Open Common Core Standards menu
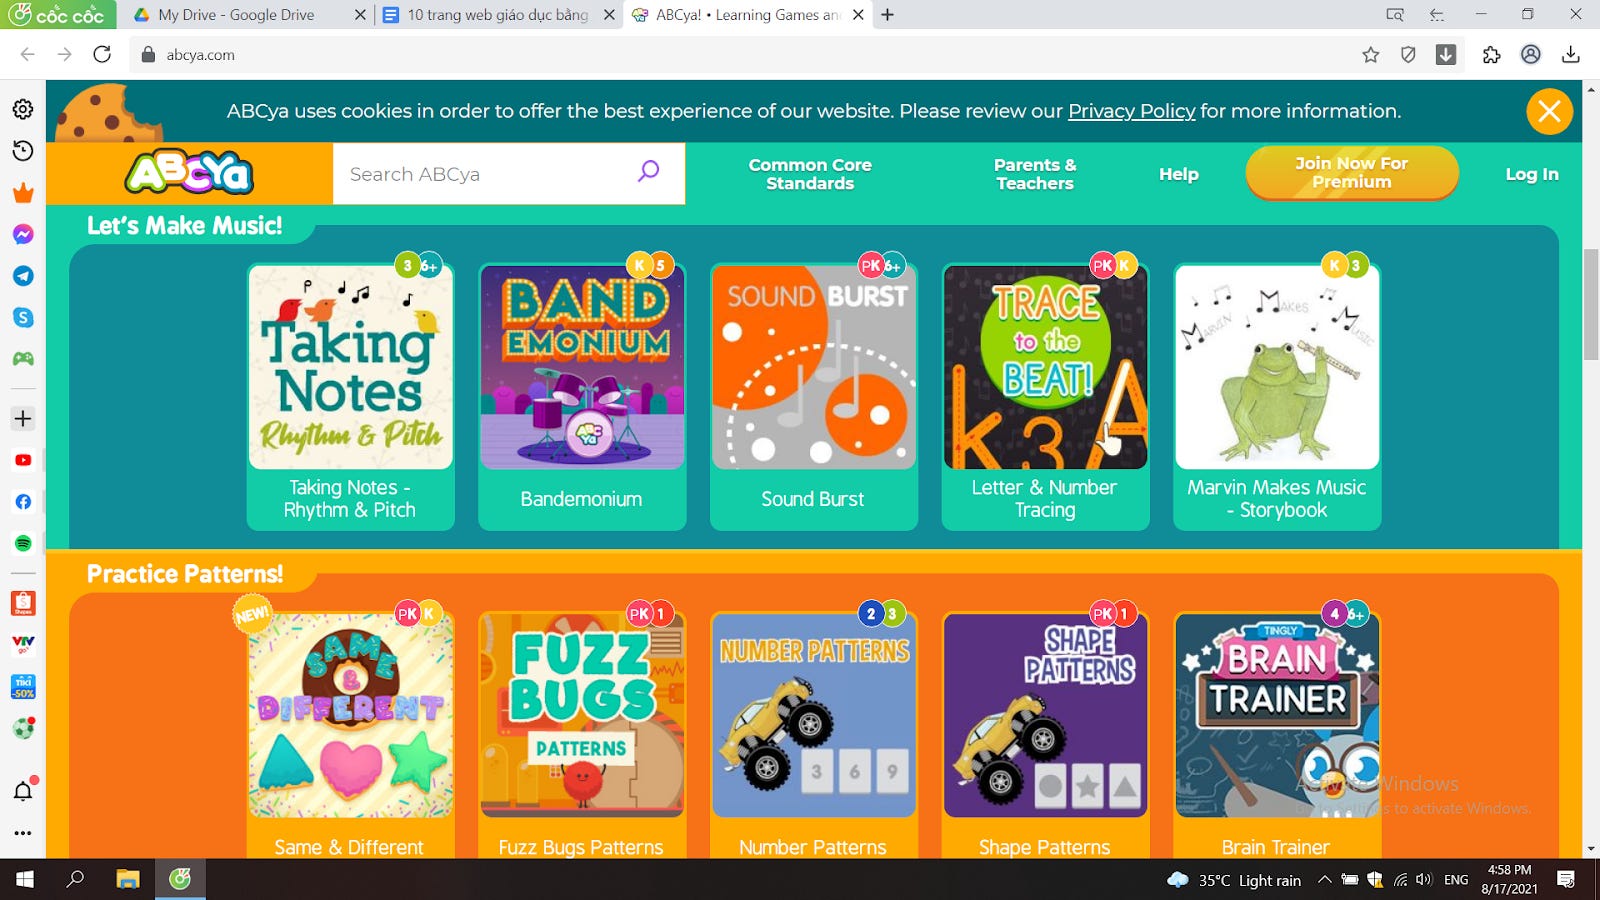1600x900 pixels. 810,174
